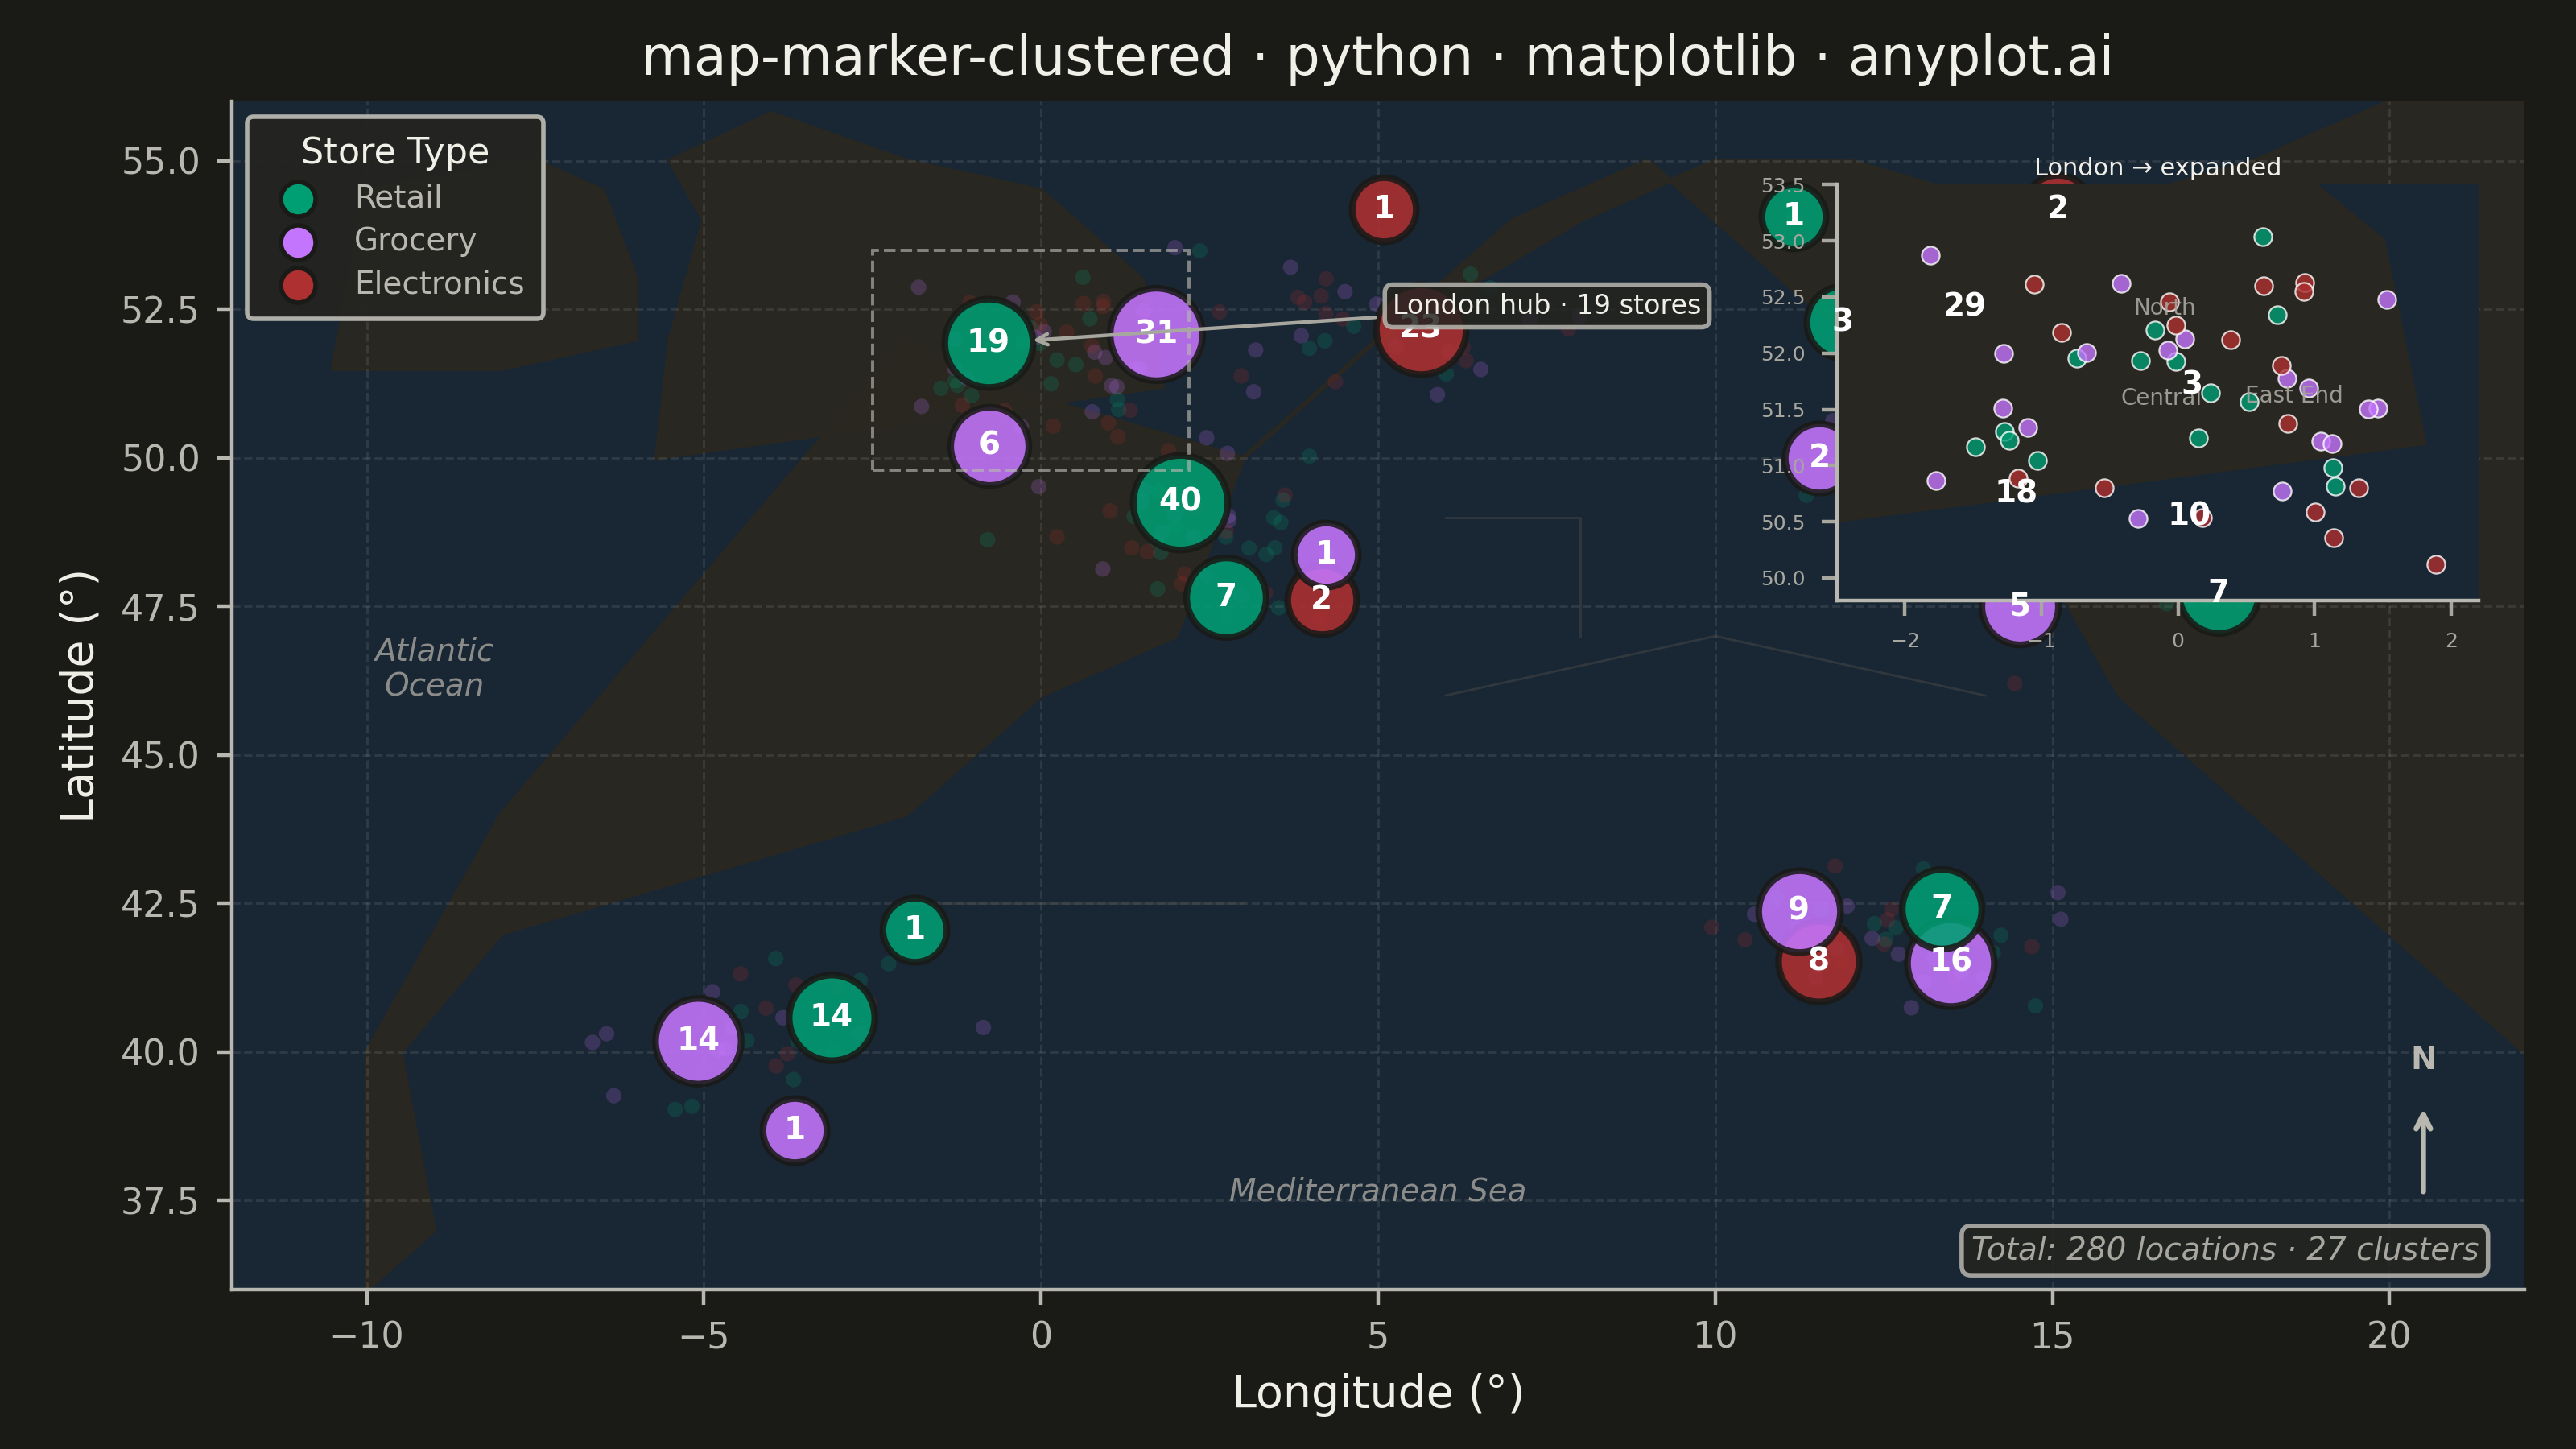This screenshot has height=1449, width=2576.
Task: Click the green cluster marker labeled 14
Action: tap(831, 1017)
